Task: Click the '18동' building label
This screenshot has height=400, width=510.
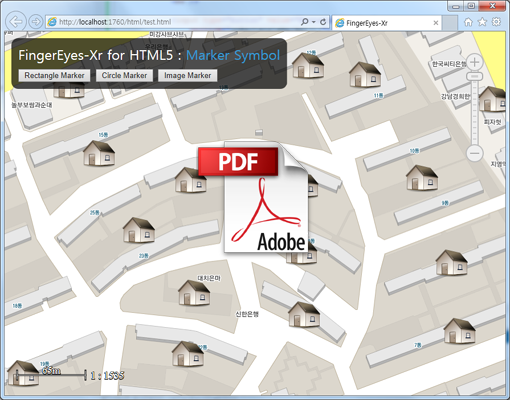Action: click(x=17, y=306)
